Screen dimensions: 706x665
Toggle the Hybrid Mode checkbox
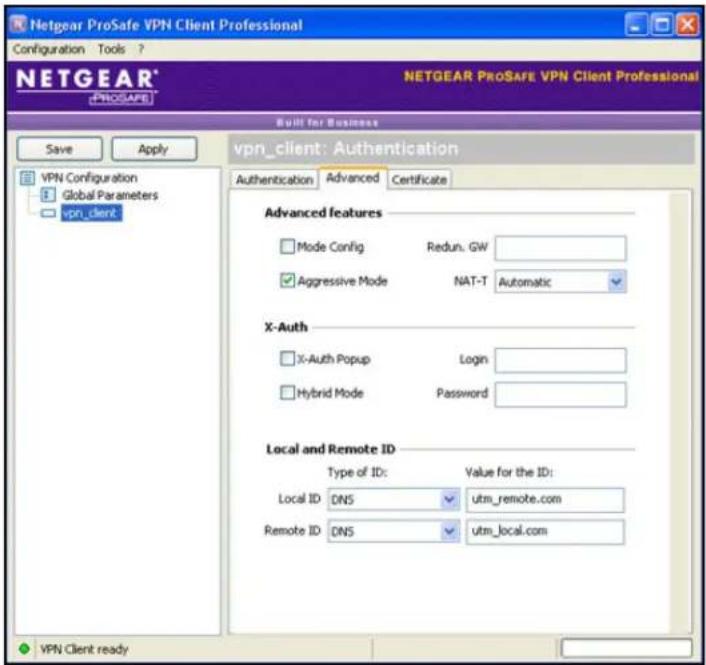(287, 393)
